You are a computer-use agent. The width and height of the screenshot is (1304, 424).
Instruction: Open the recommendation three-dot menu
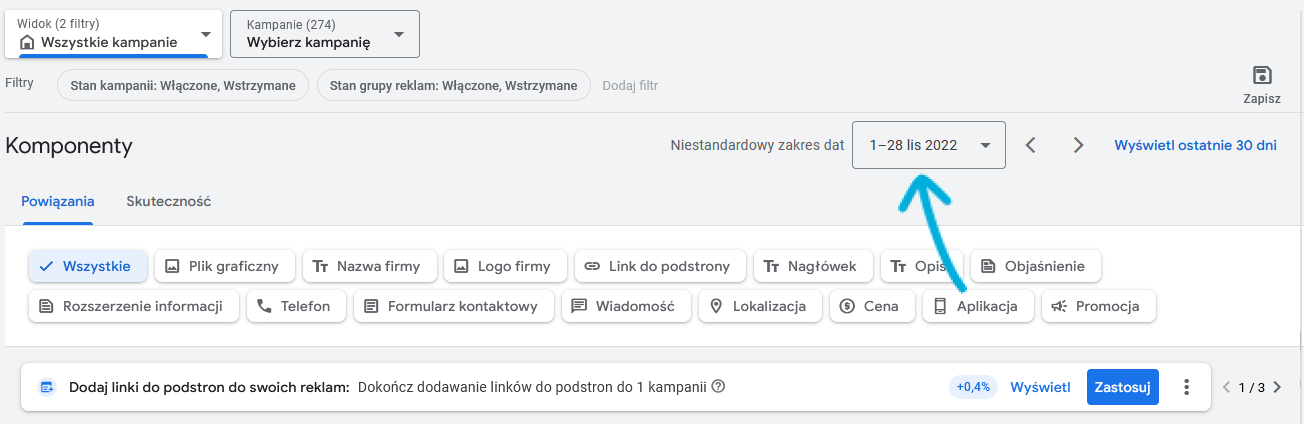coord(1187,387)
